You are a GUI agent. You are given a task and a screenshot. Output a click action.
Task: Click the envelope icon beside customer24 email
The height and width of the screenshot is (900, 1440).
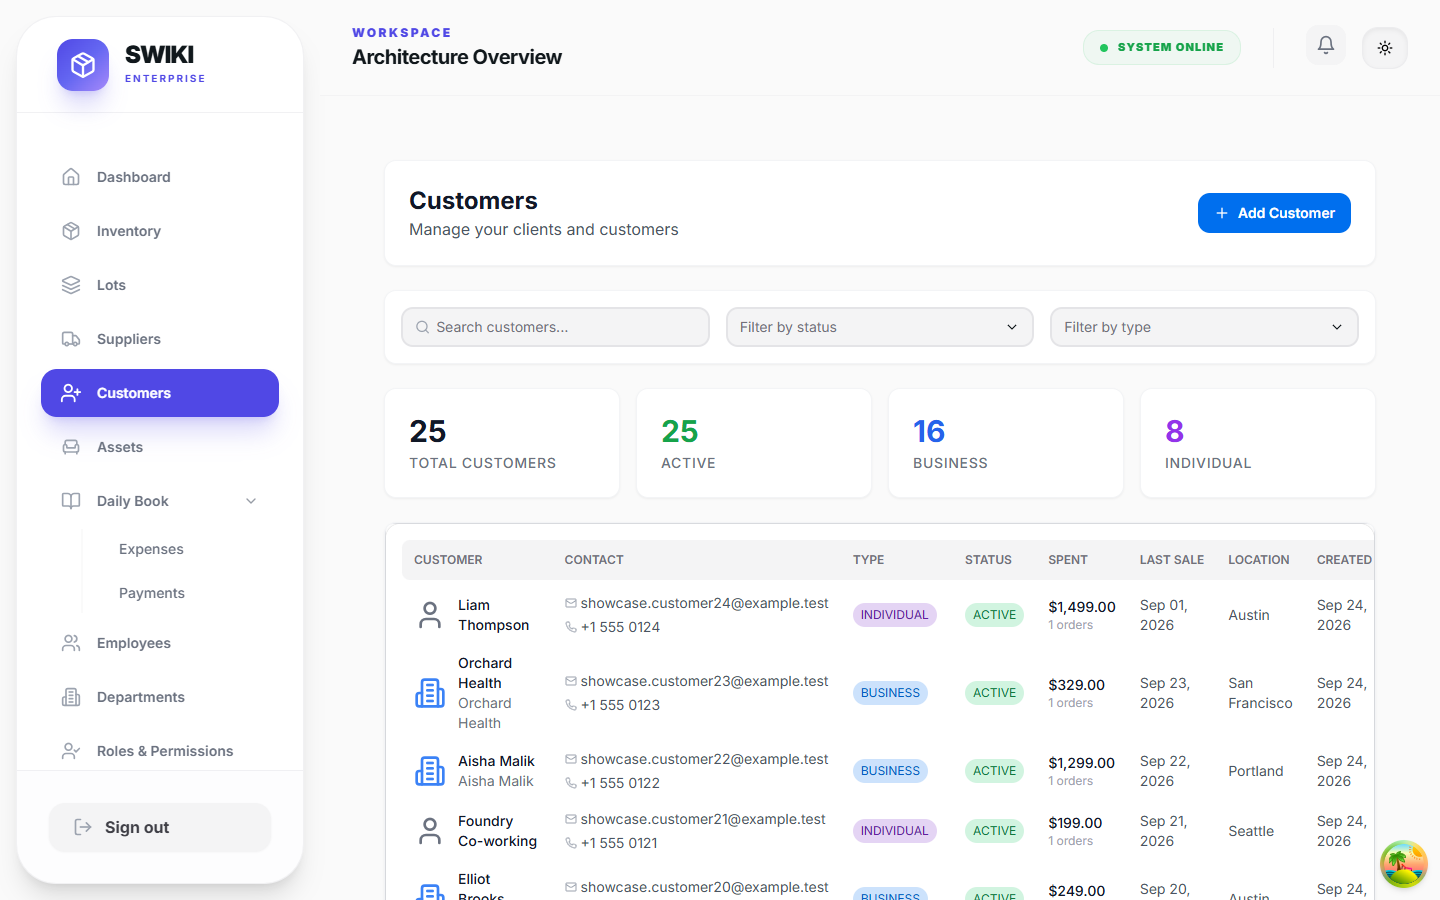click(x=571, y=603)
